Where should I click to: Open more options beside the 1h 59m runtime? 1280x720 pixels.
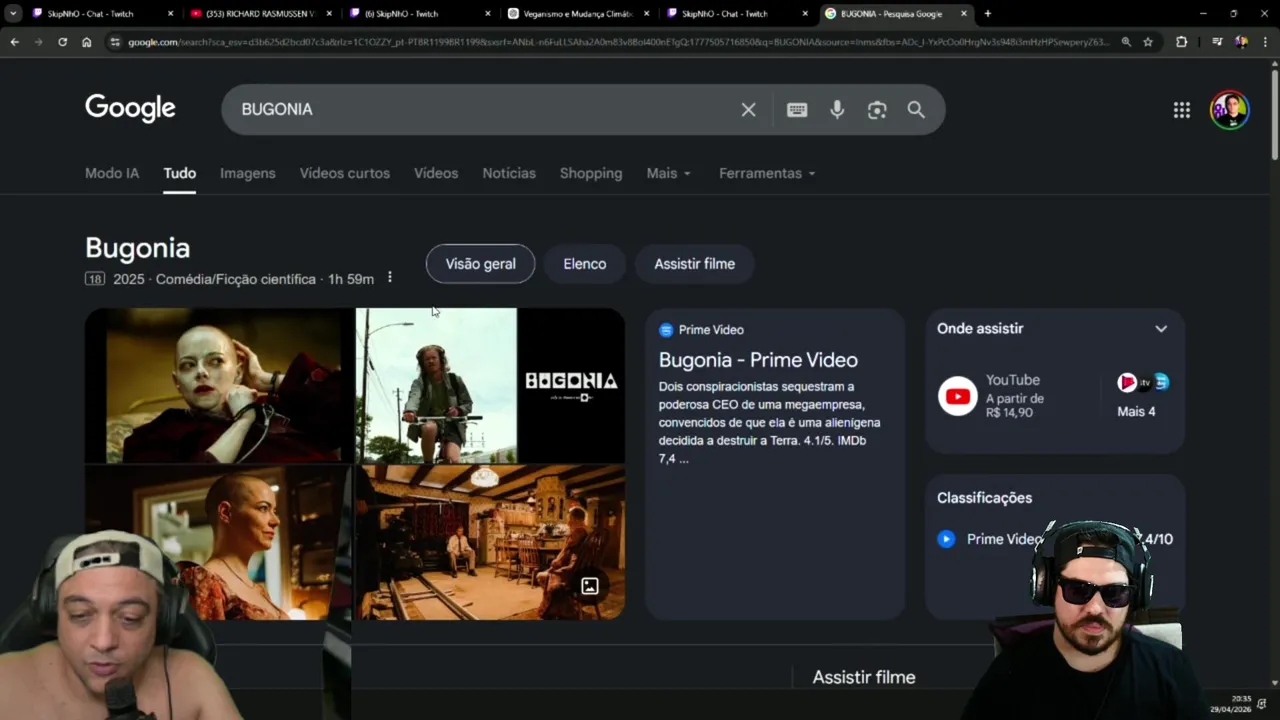coord(390,278)
